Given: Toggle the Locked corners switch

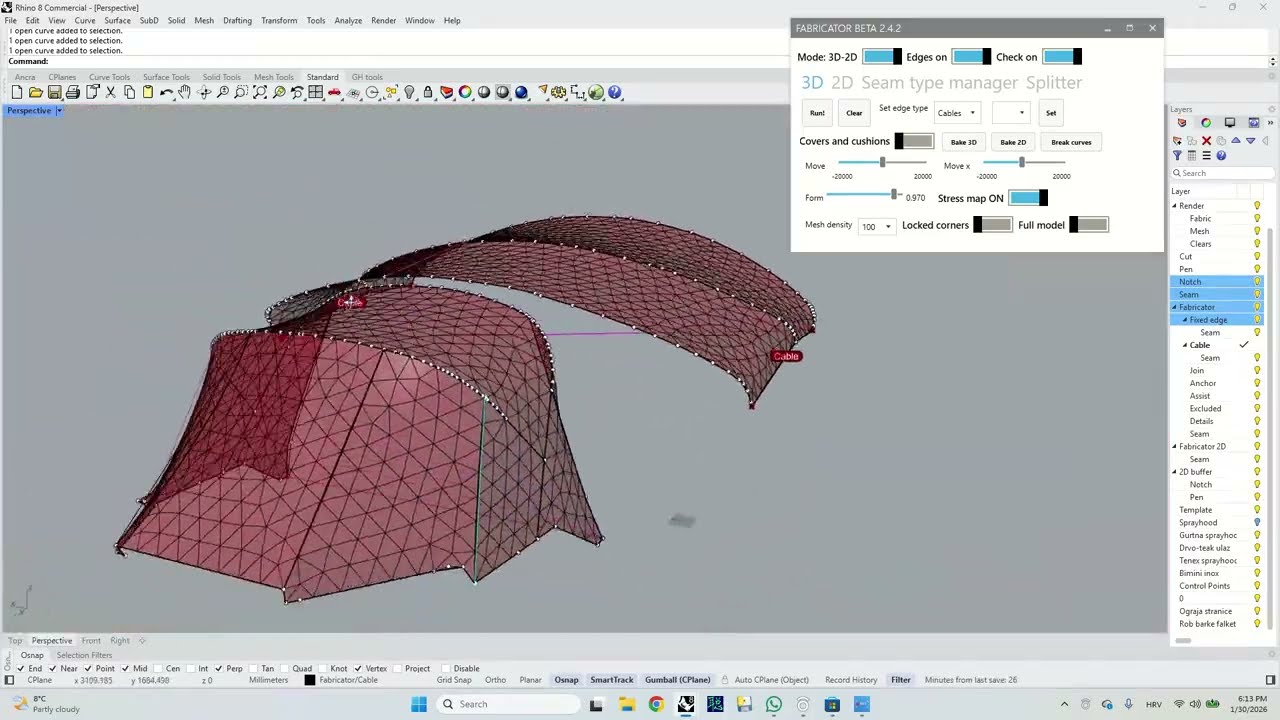Looking at the screenshot, I should (x=992, y=225).
